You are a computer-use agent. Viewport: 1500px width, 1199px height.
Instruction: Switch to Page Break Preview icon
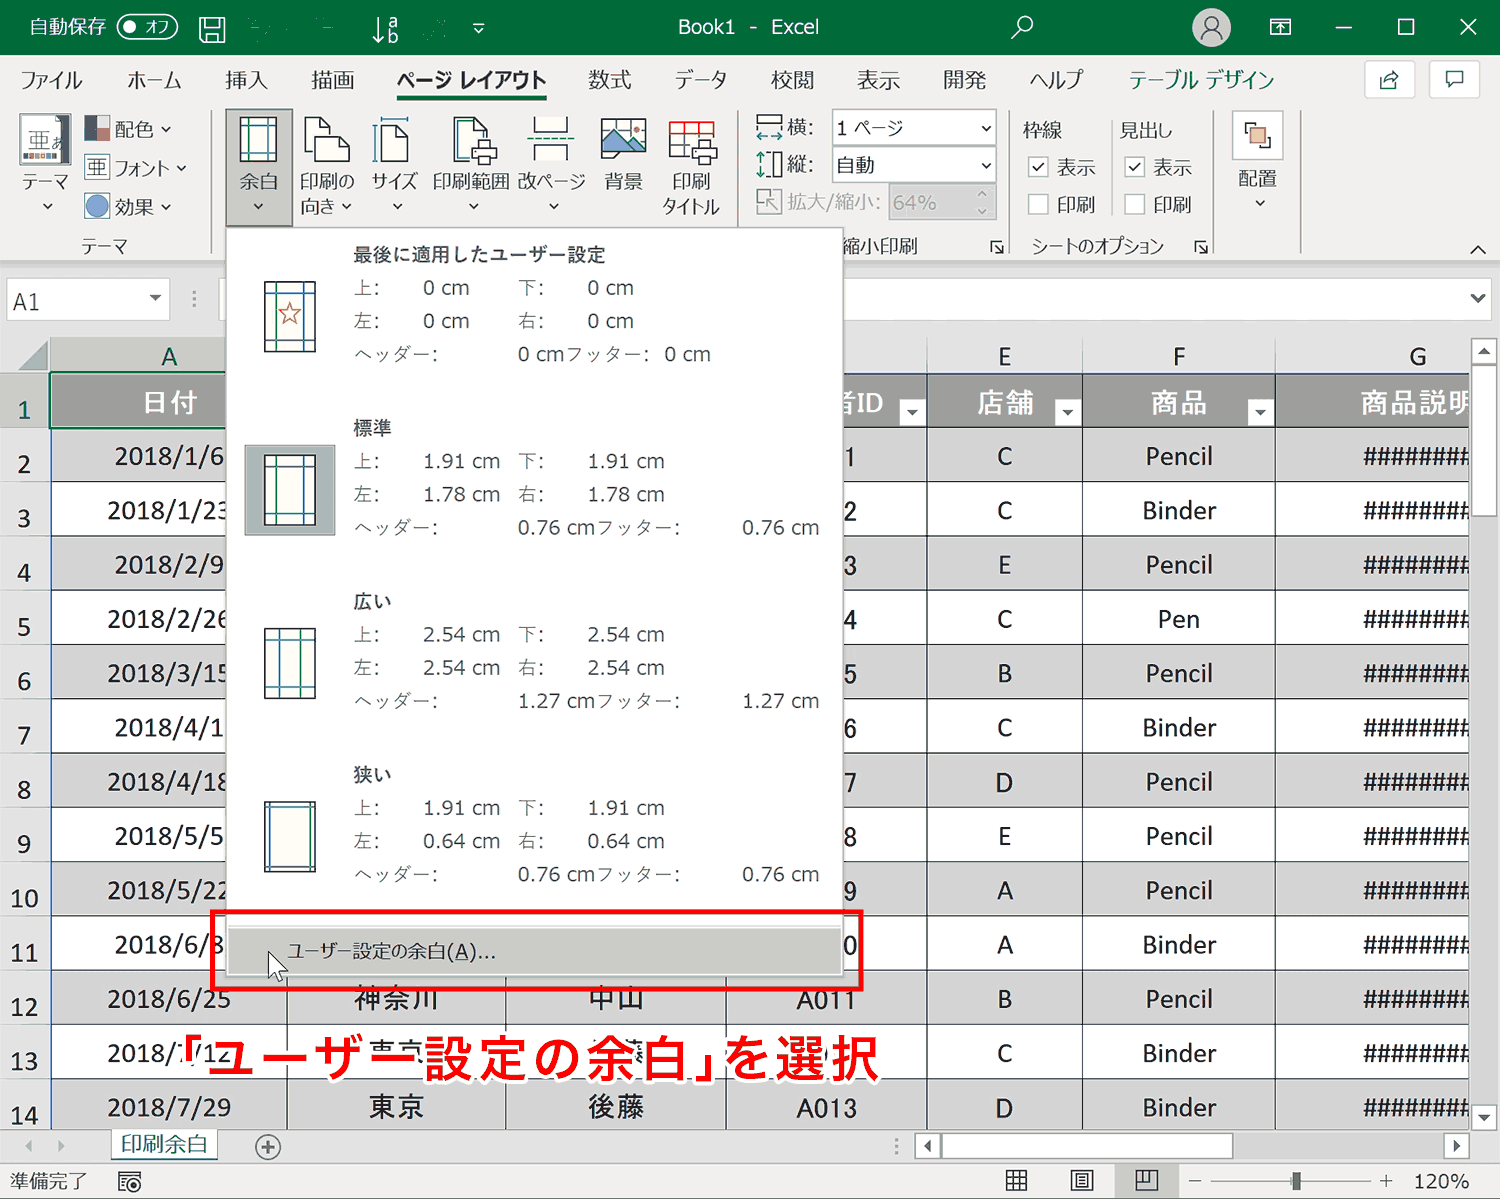[x=1146, y=1181]
